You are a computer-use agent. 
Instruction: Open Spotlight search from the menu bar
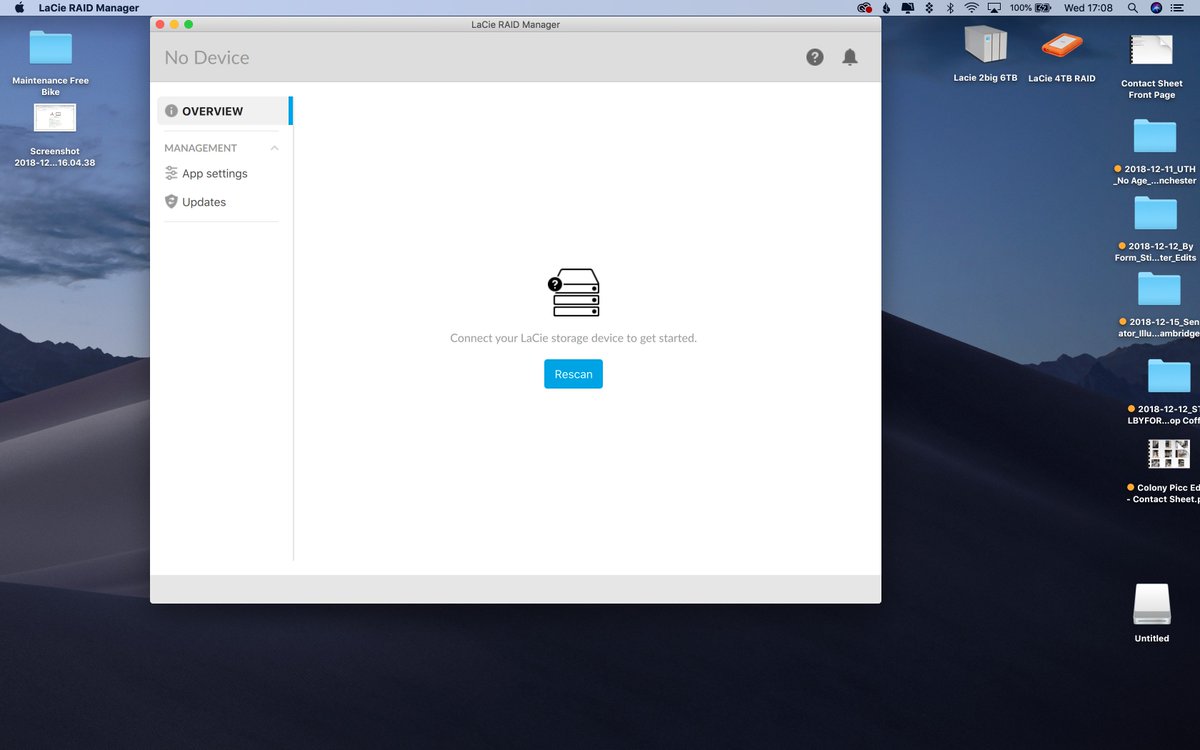1132,7
